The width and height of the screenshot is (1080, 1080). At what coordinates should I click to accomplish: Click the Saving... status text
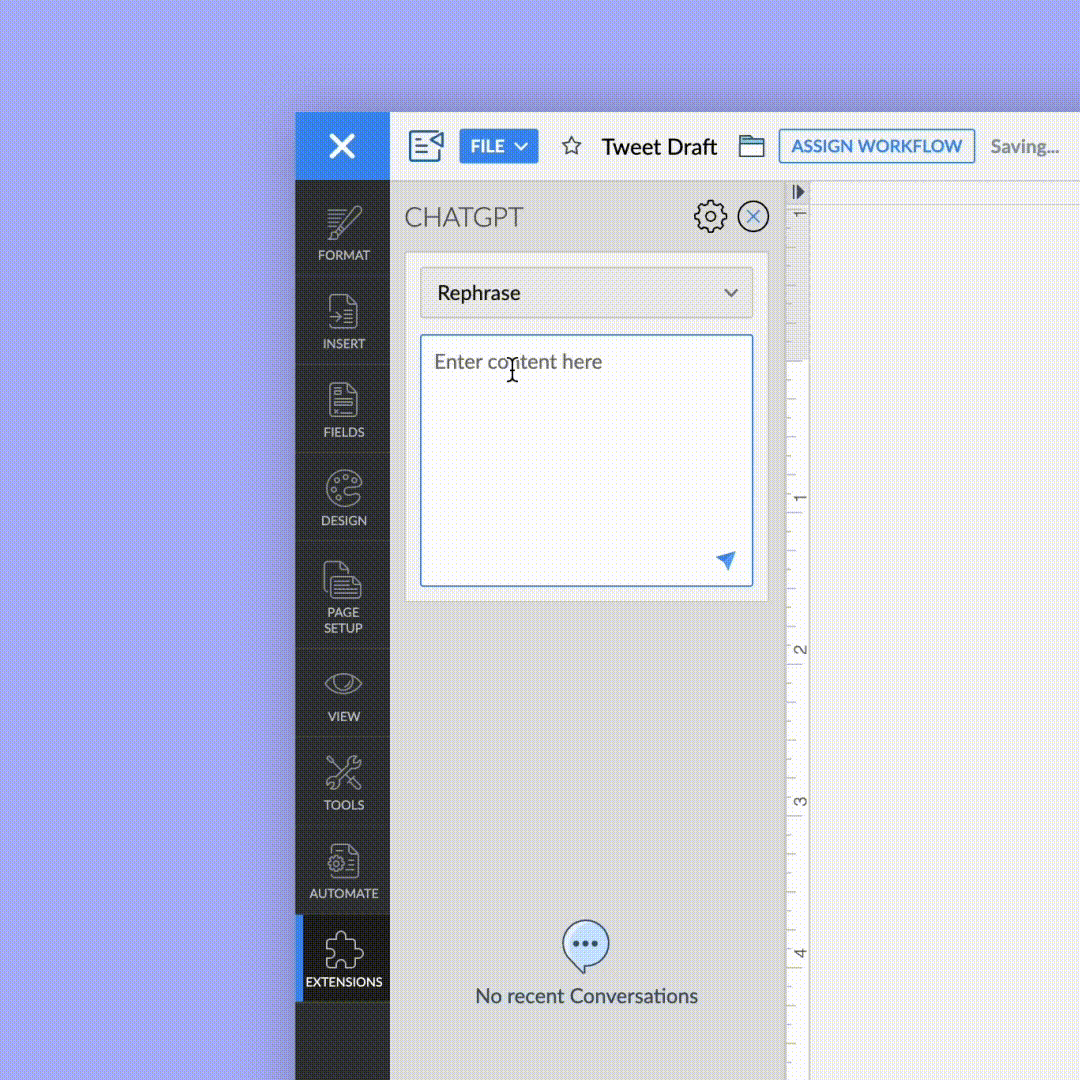(1024, 147)
